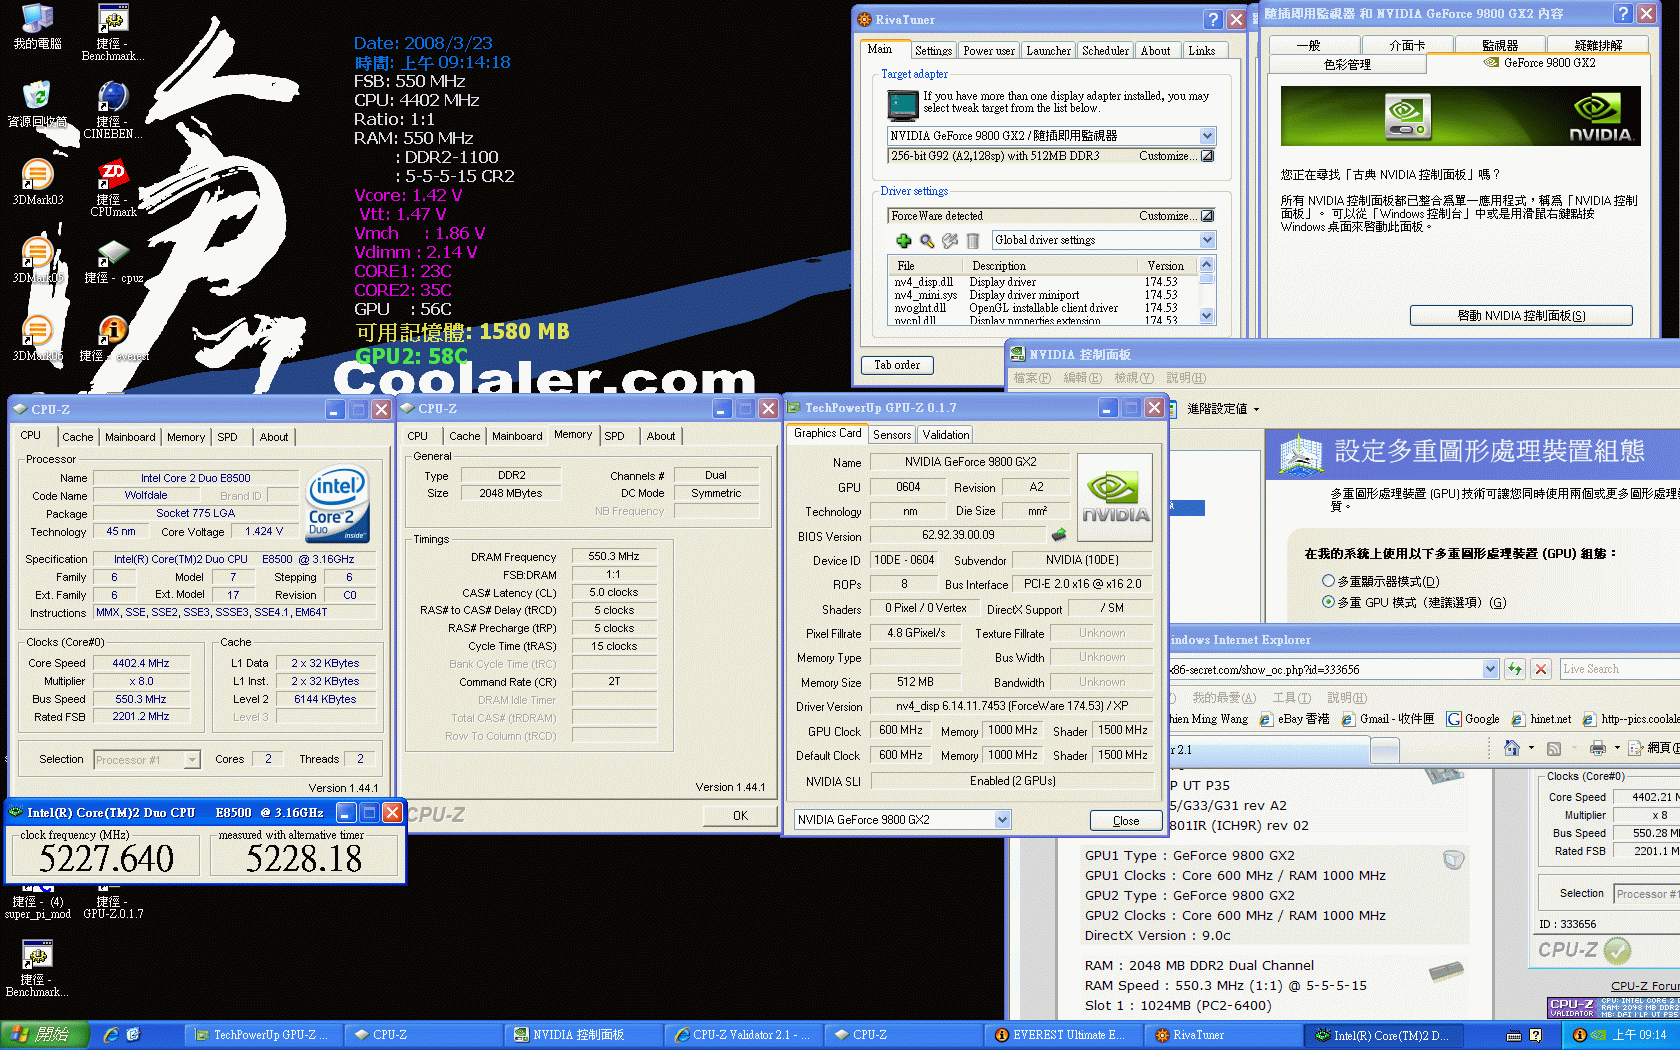Click the green plus icon in RivaTuner
Image resolution: width=1680 pixels, height=1050 pixels.
point(904,240)
